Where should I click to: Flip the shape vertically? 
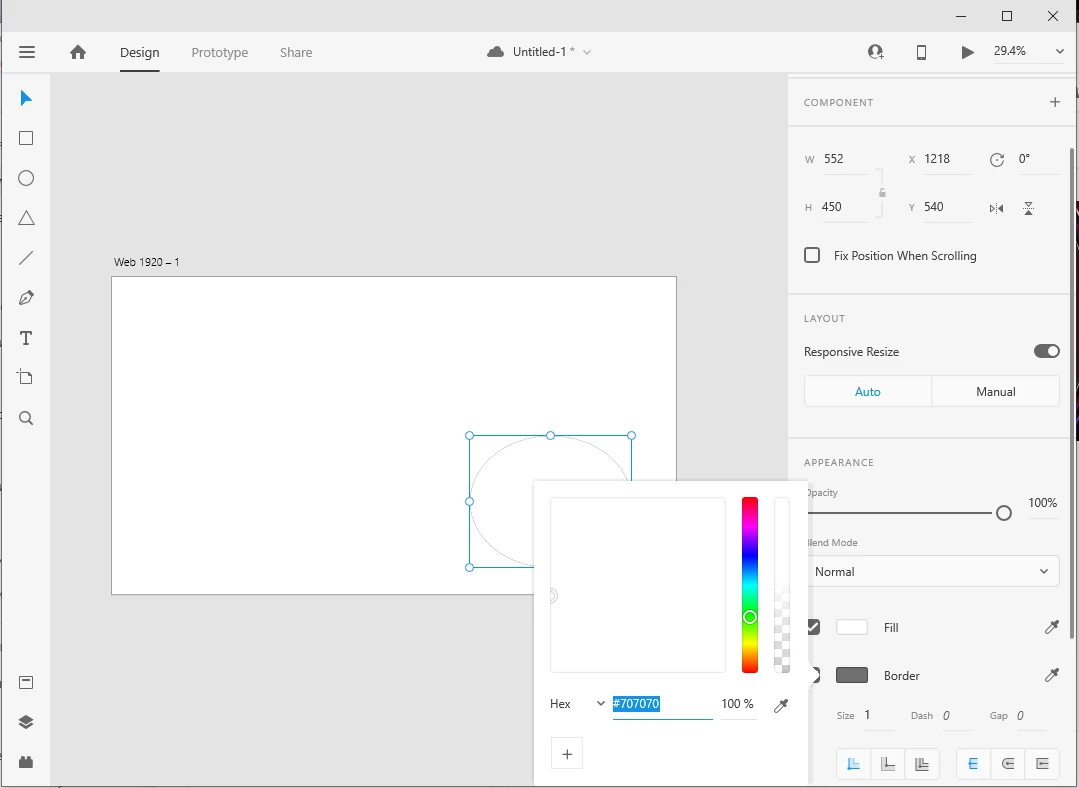pyautogui.click(x=1028, y=209)
